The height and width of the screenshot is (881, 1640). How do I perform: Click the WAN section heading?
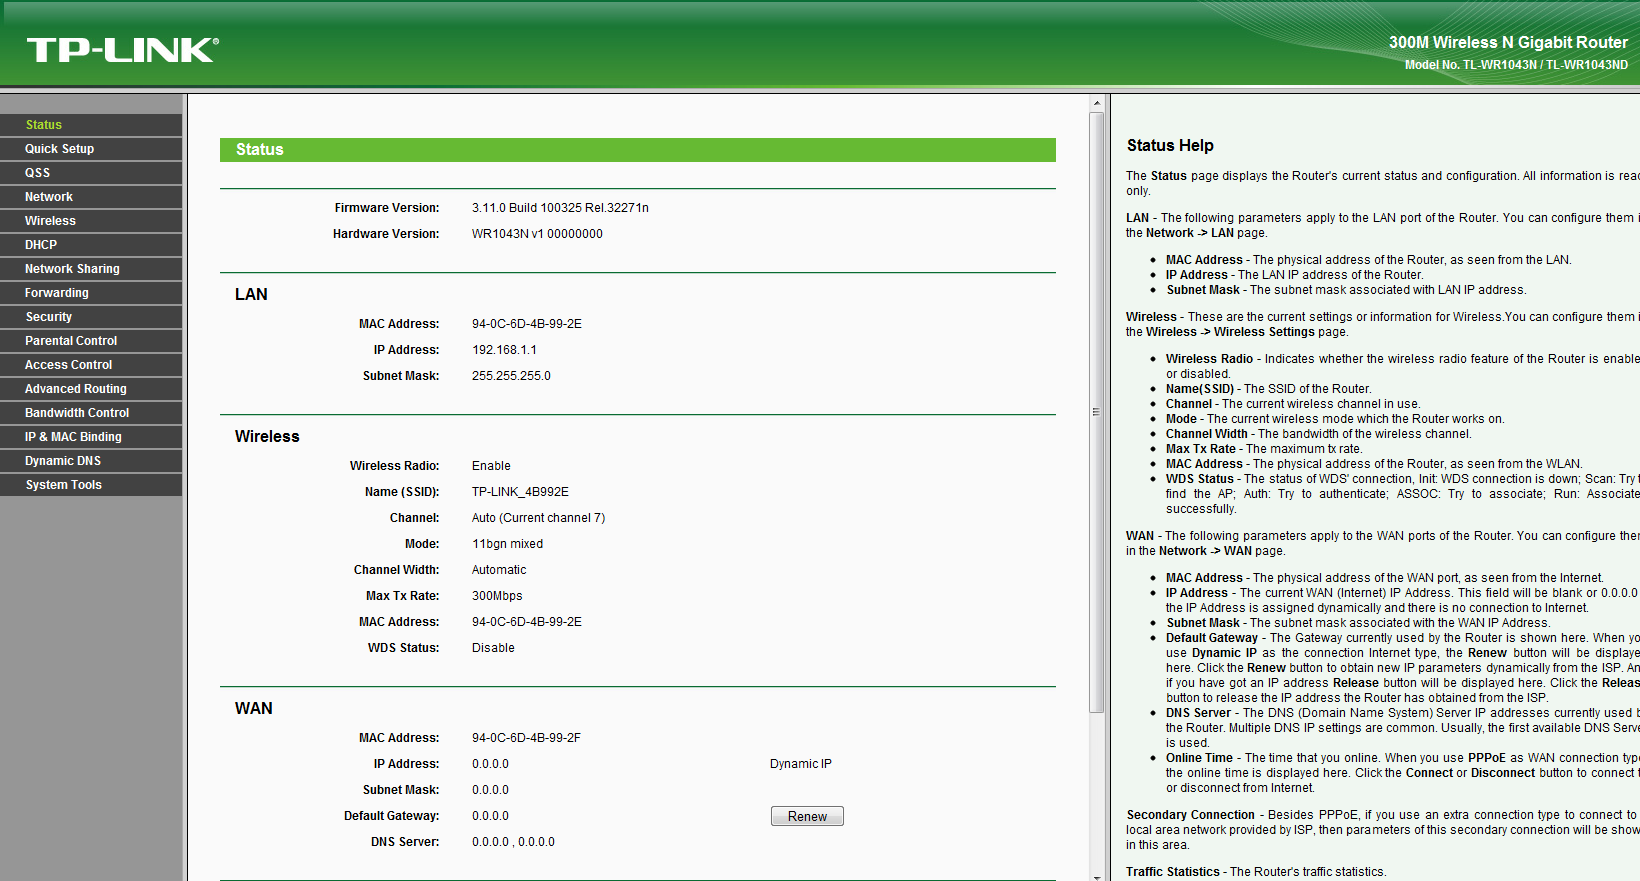pos(254,708)
